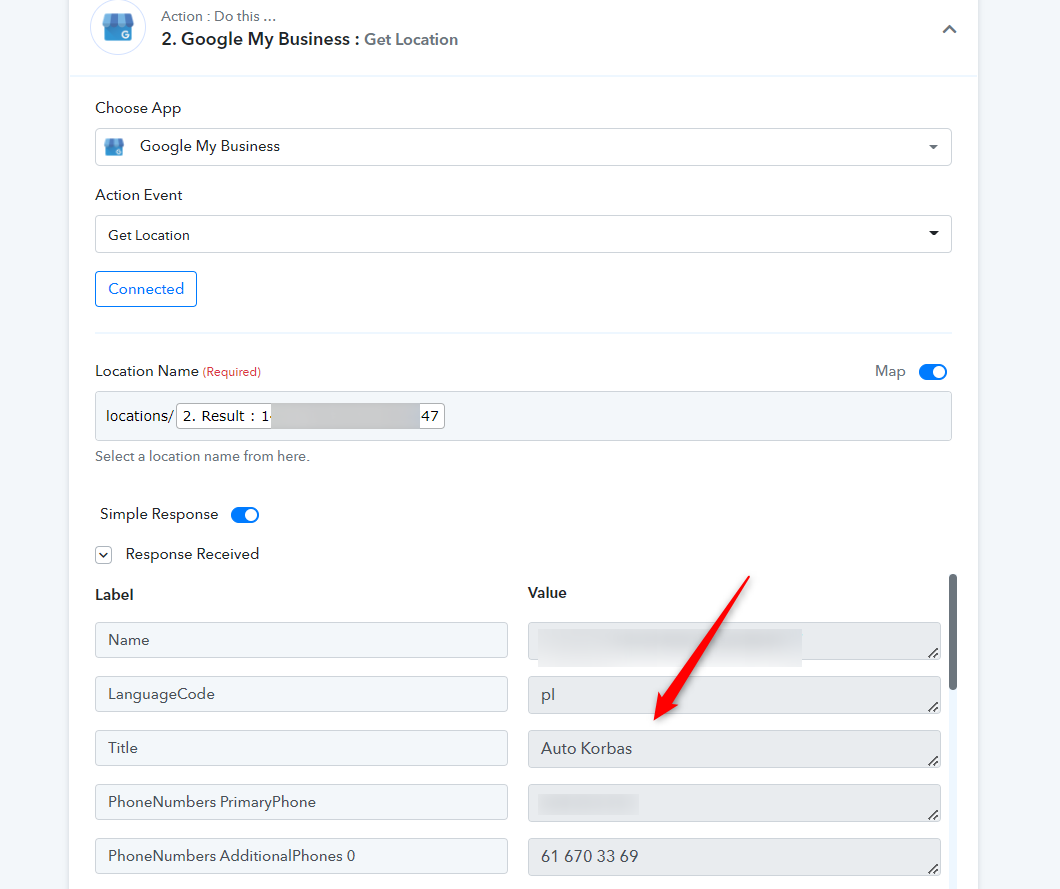Click the resize handle of Auto Korbas field

click(933, 761)
